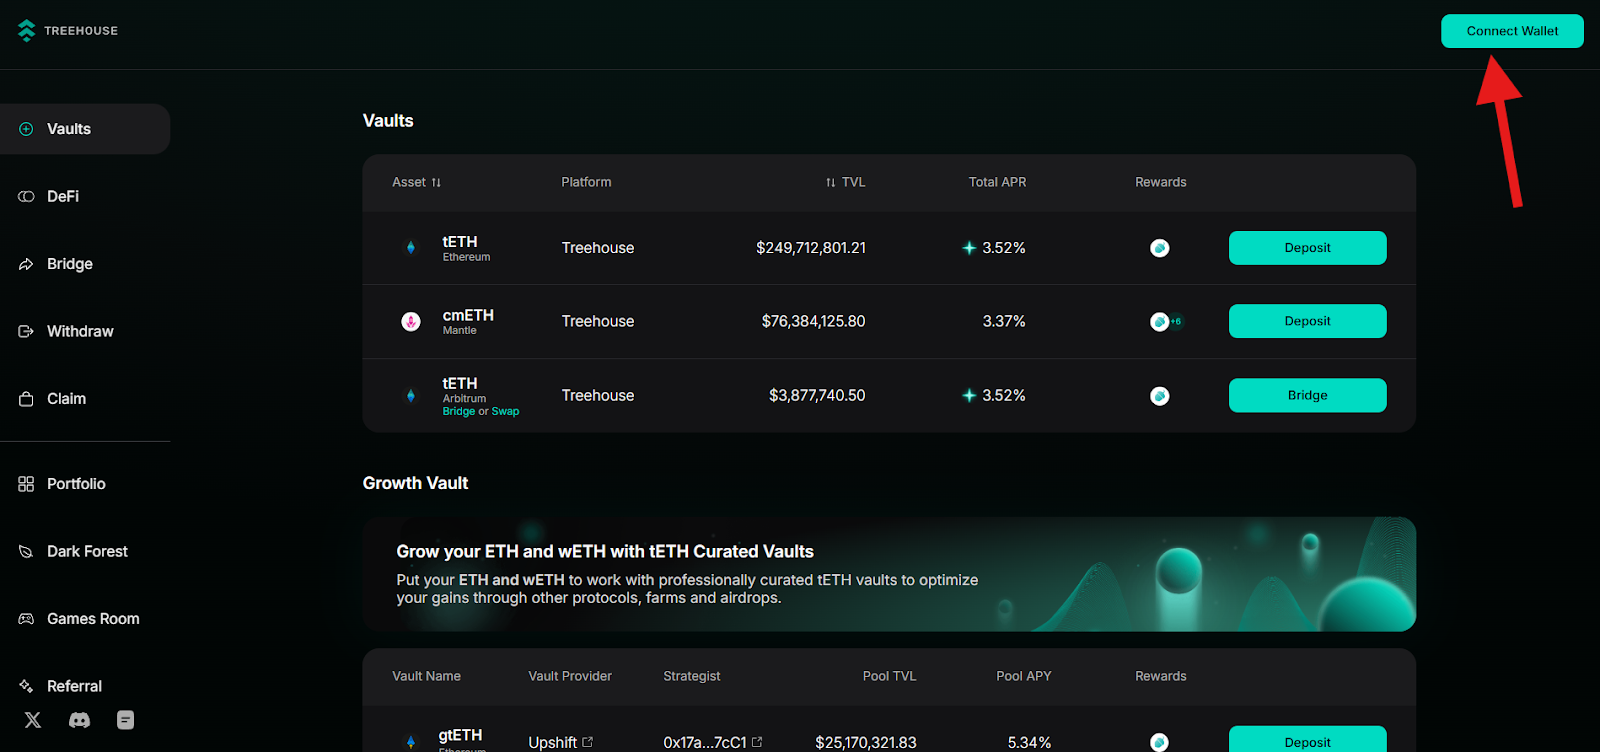Click rewards icon in gtETH row

click(1160, 742)
